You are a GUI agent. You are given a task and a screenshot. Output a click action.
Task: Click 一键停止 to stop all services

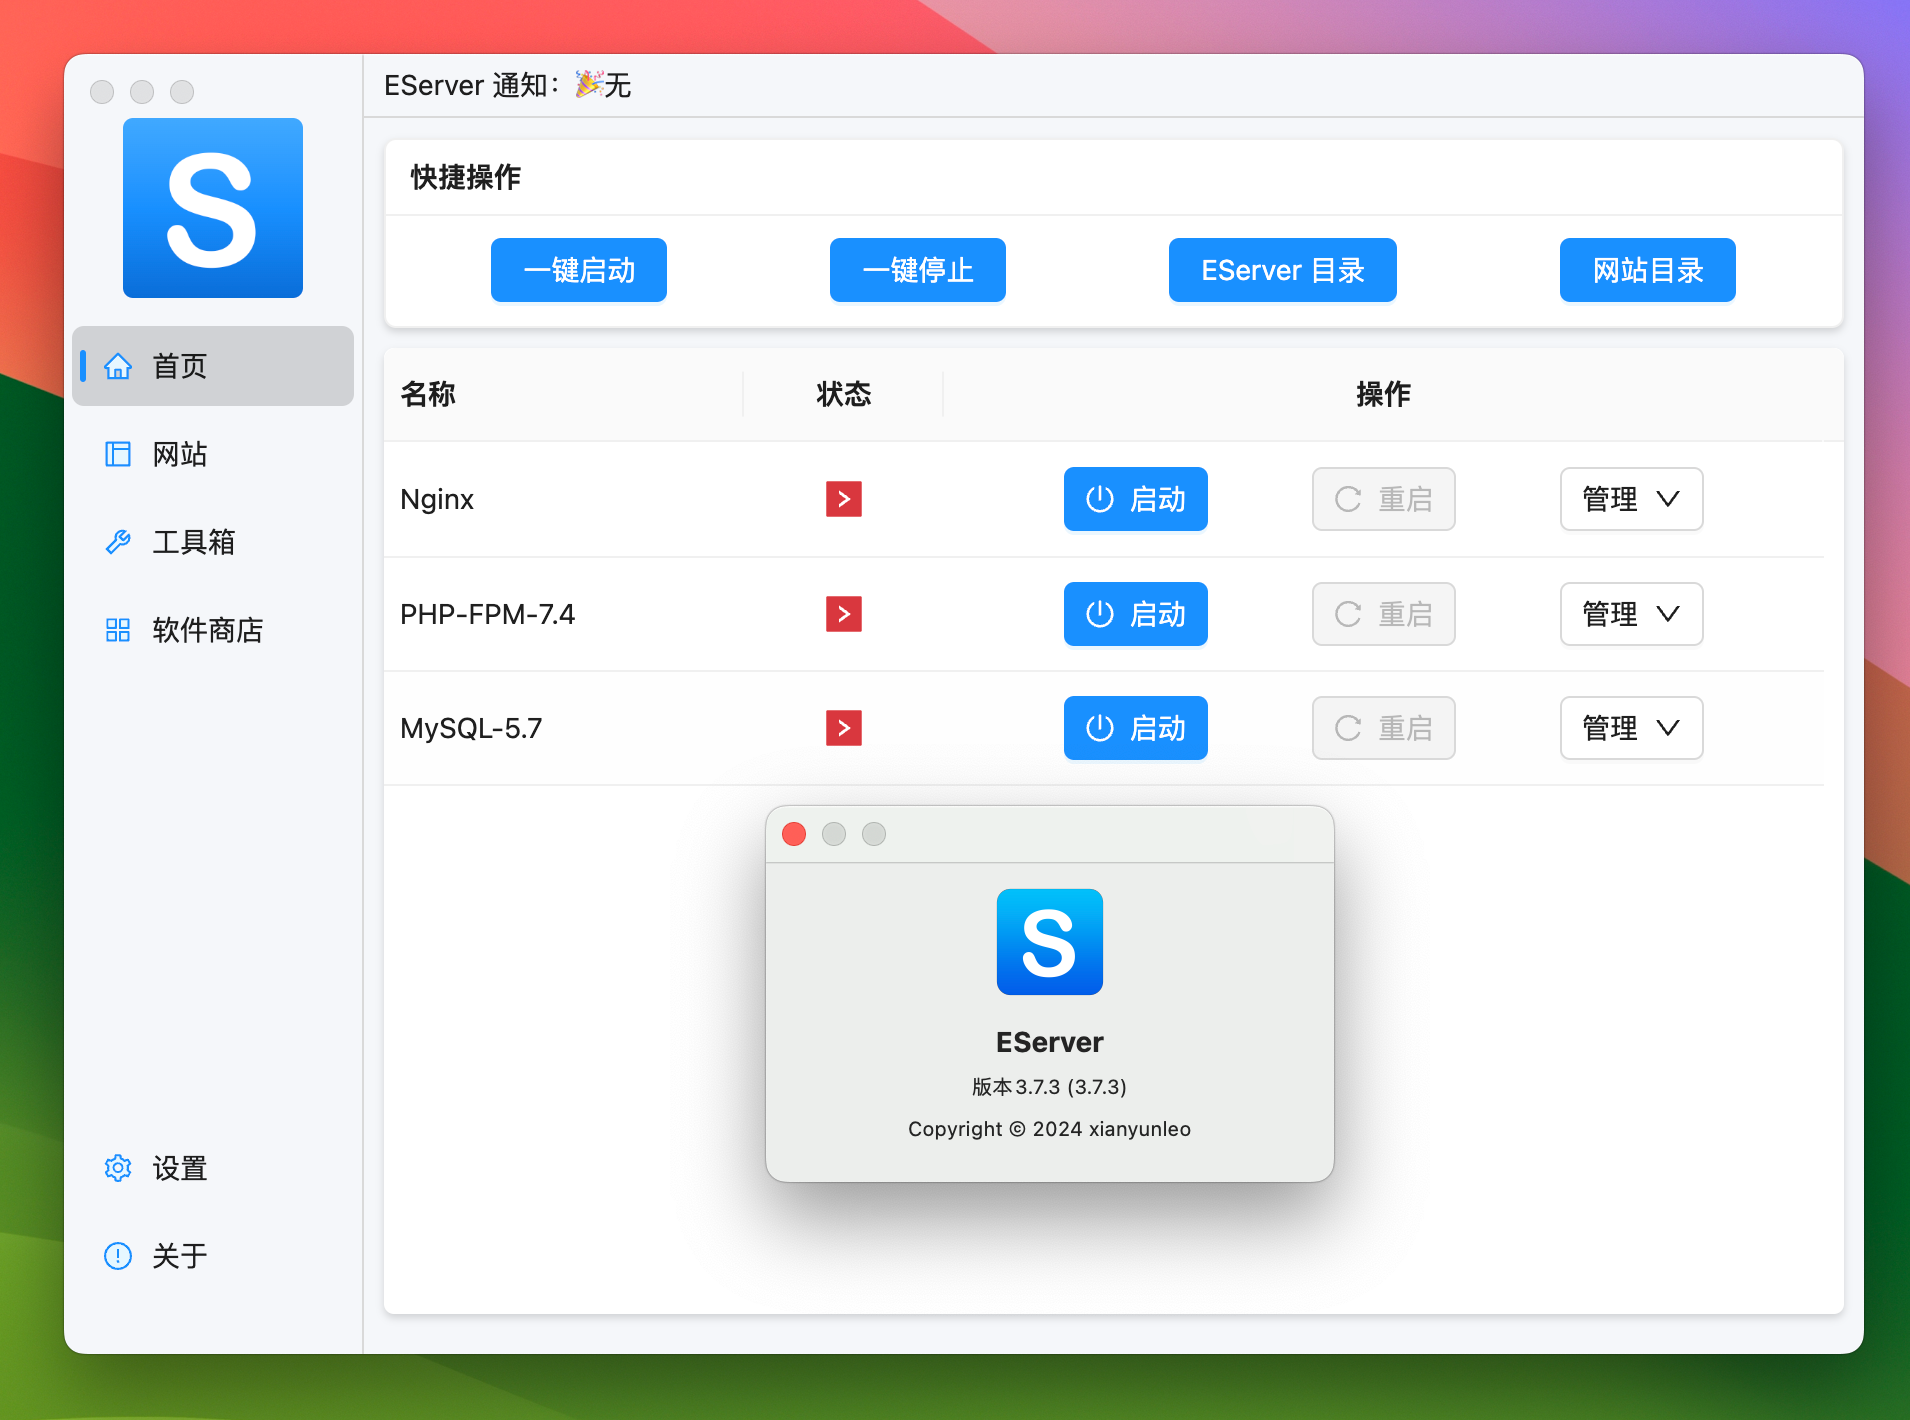pos(918,270)
